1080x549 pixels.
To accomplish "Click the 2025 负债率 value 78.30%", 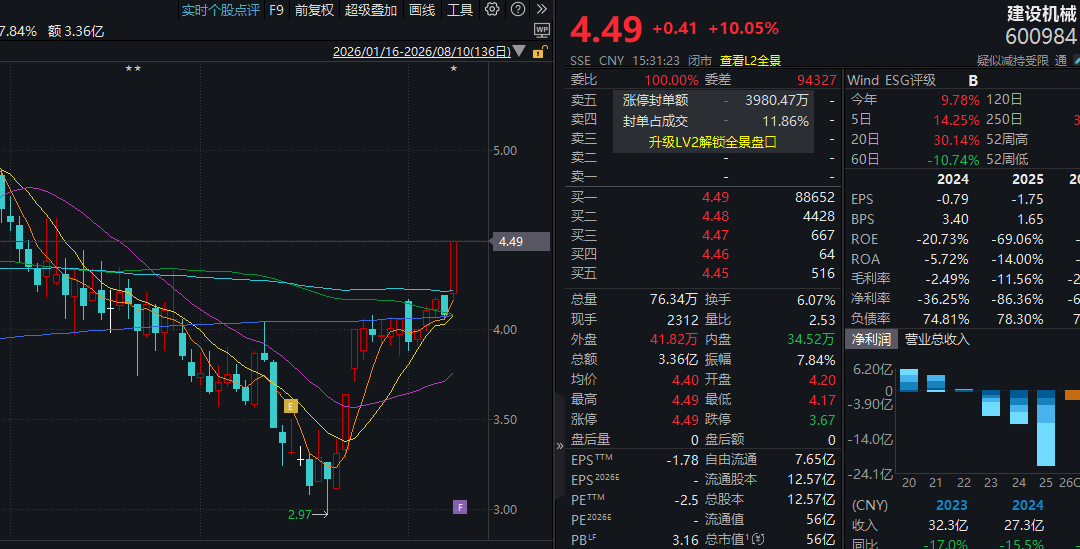I will click(1020, 320).
